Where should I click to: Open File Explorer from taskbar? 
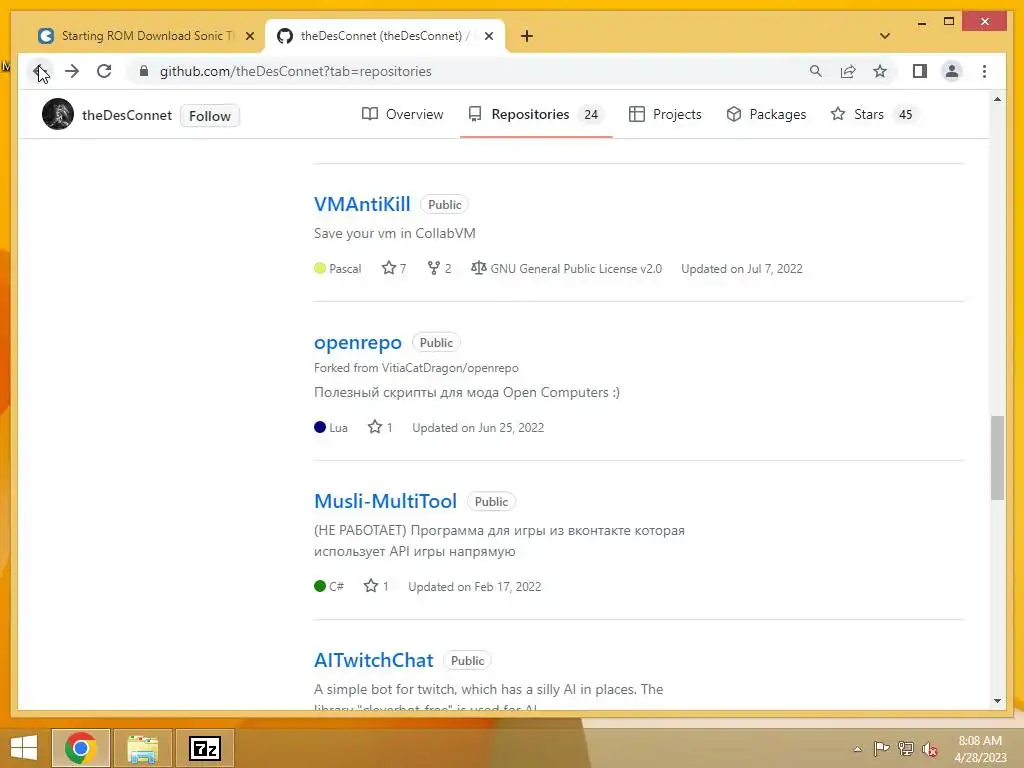[142, 748]
